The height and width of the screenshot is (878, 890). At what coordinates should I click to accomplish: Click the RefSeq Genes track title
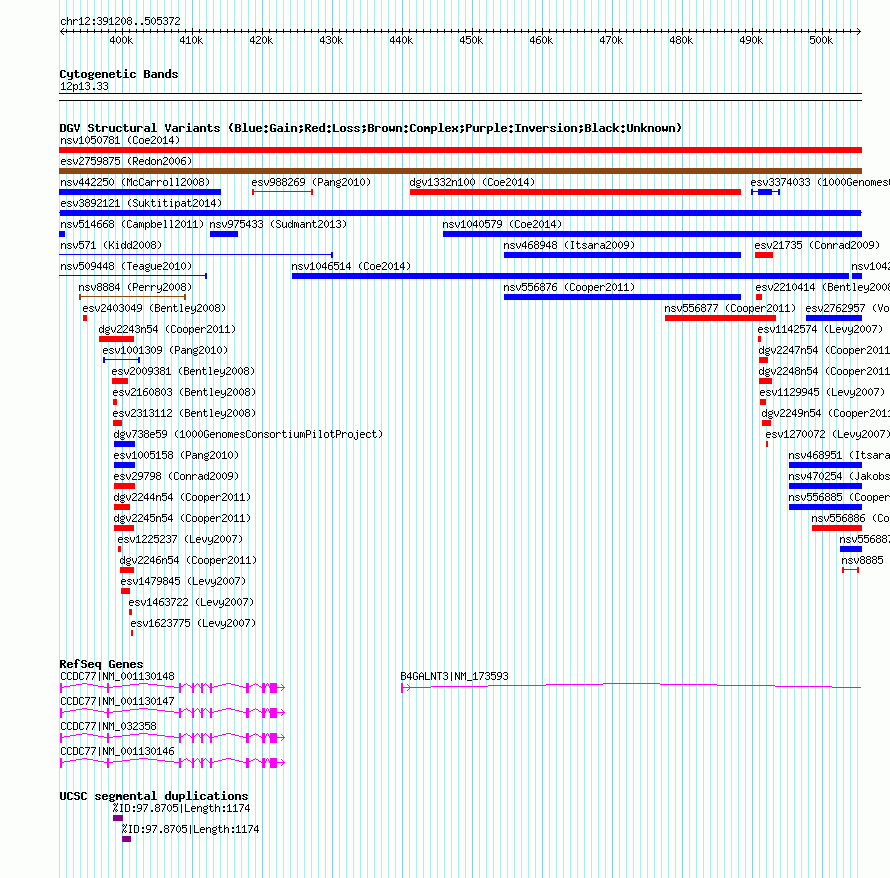101,664
